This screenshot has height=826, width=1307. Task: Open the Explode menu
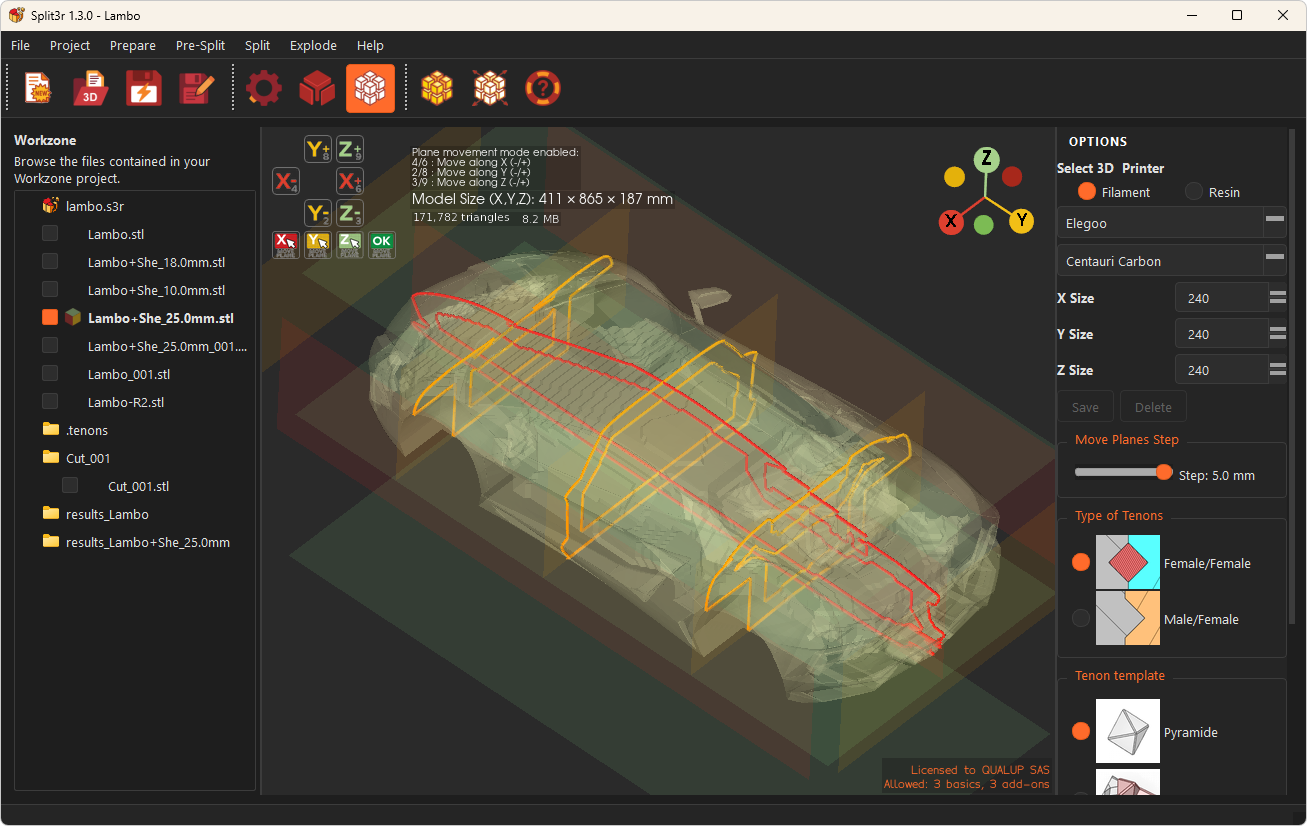pyautogui.click(x=313, y=45)
